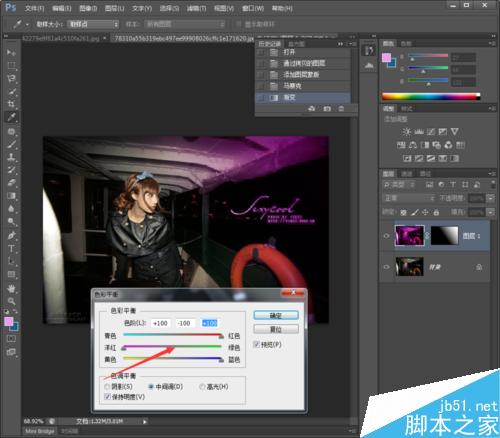Select the Crop tool
500x438 pixels.
11,104
